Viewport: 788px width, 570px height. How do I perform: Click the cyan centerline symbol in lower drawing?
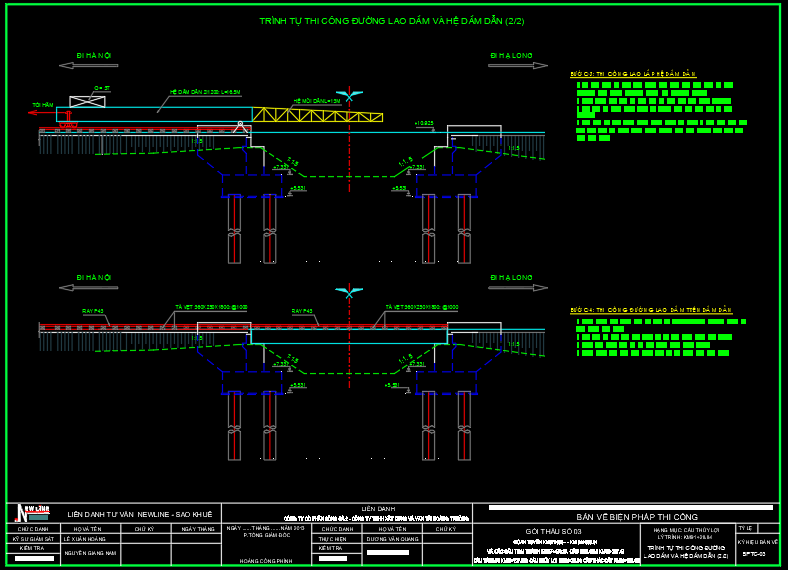(349, 292)
